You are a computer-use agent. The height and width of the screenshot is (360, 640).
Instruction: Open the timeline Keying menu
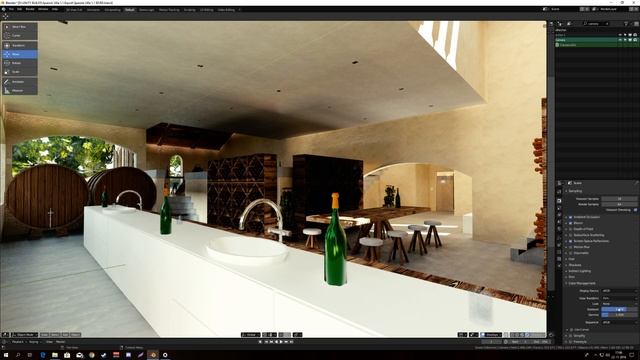(x=33, y=342)
